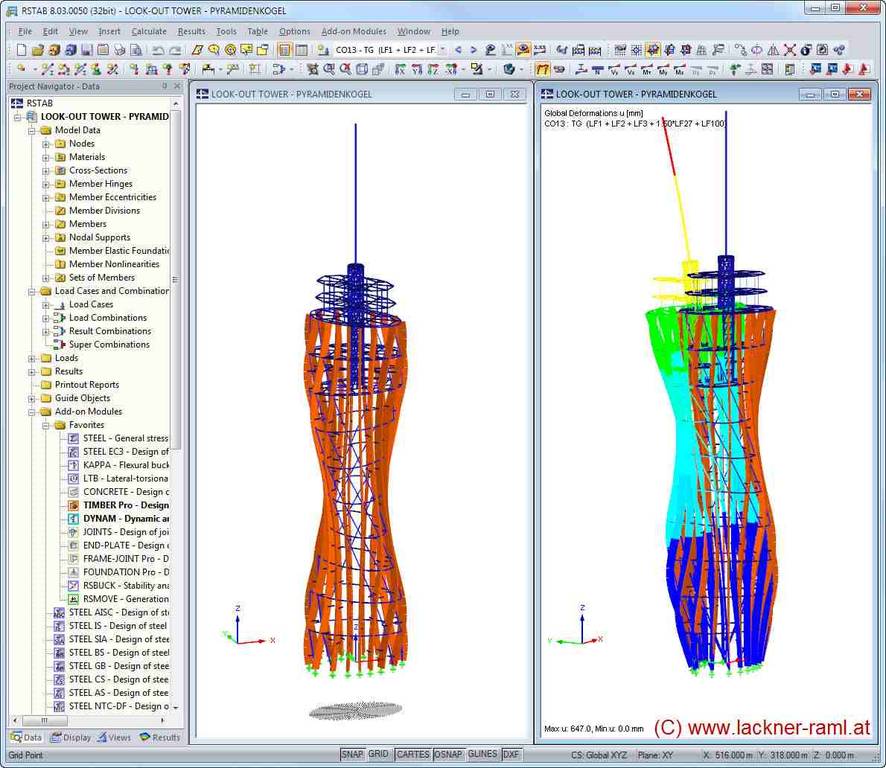
Task: Toggle CARTES in the status bar
Action: coord(412,754)
